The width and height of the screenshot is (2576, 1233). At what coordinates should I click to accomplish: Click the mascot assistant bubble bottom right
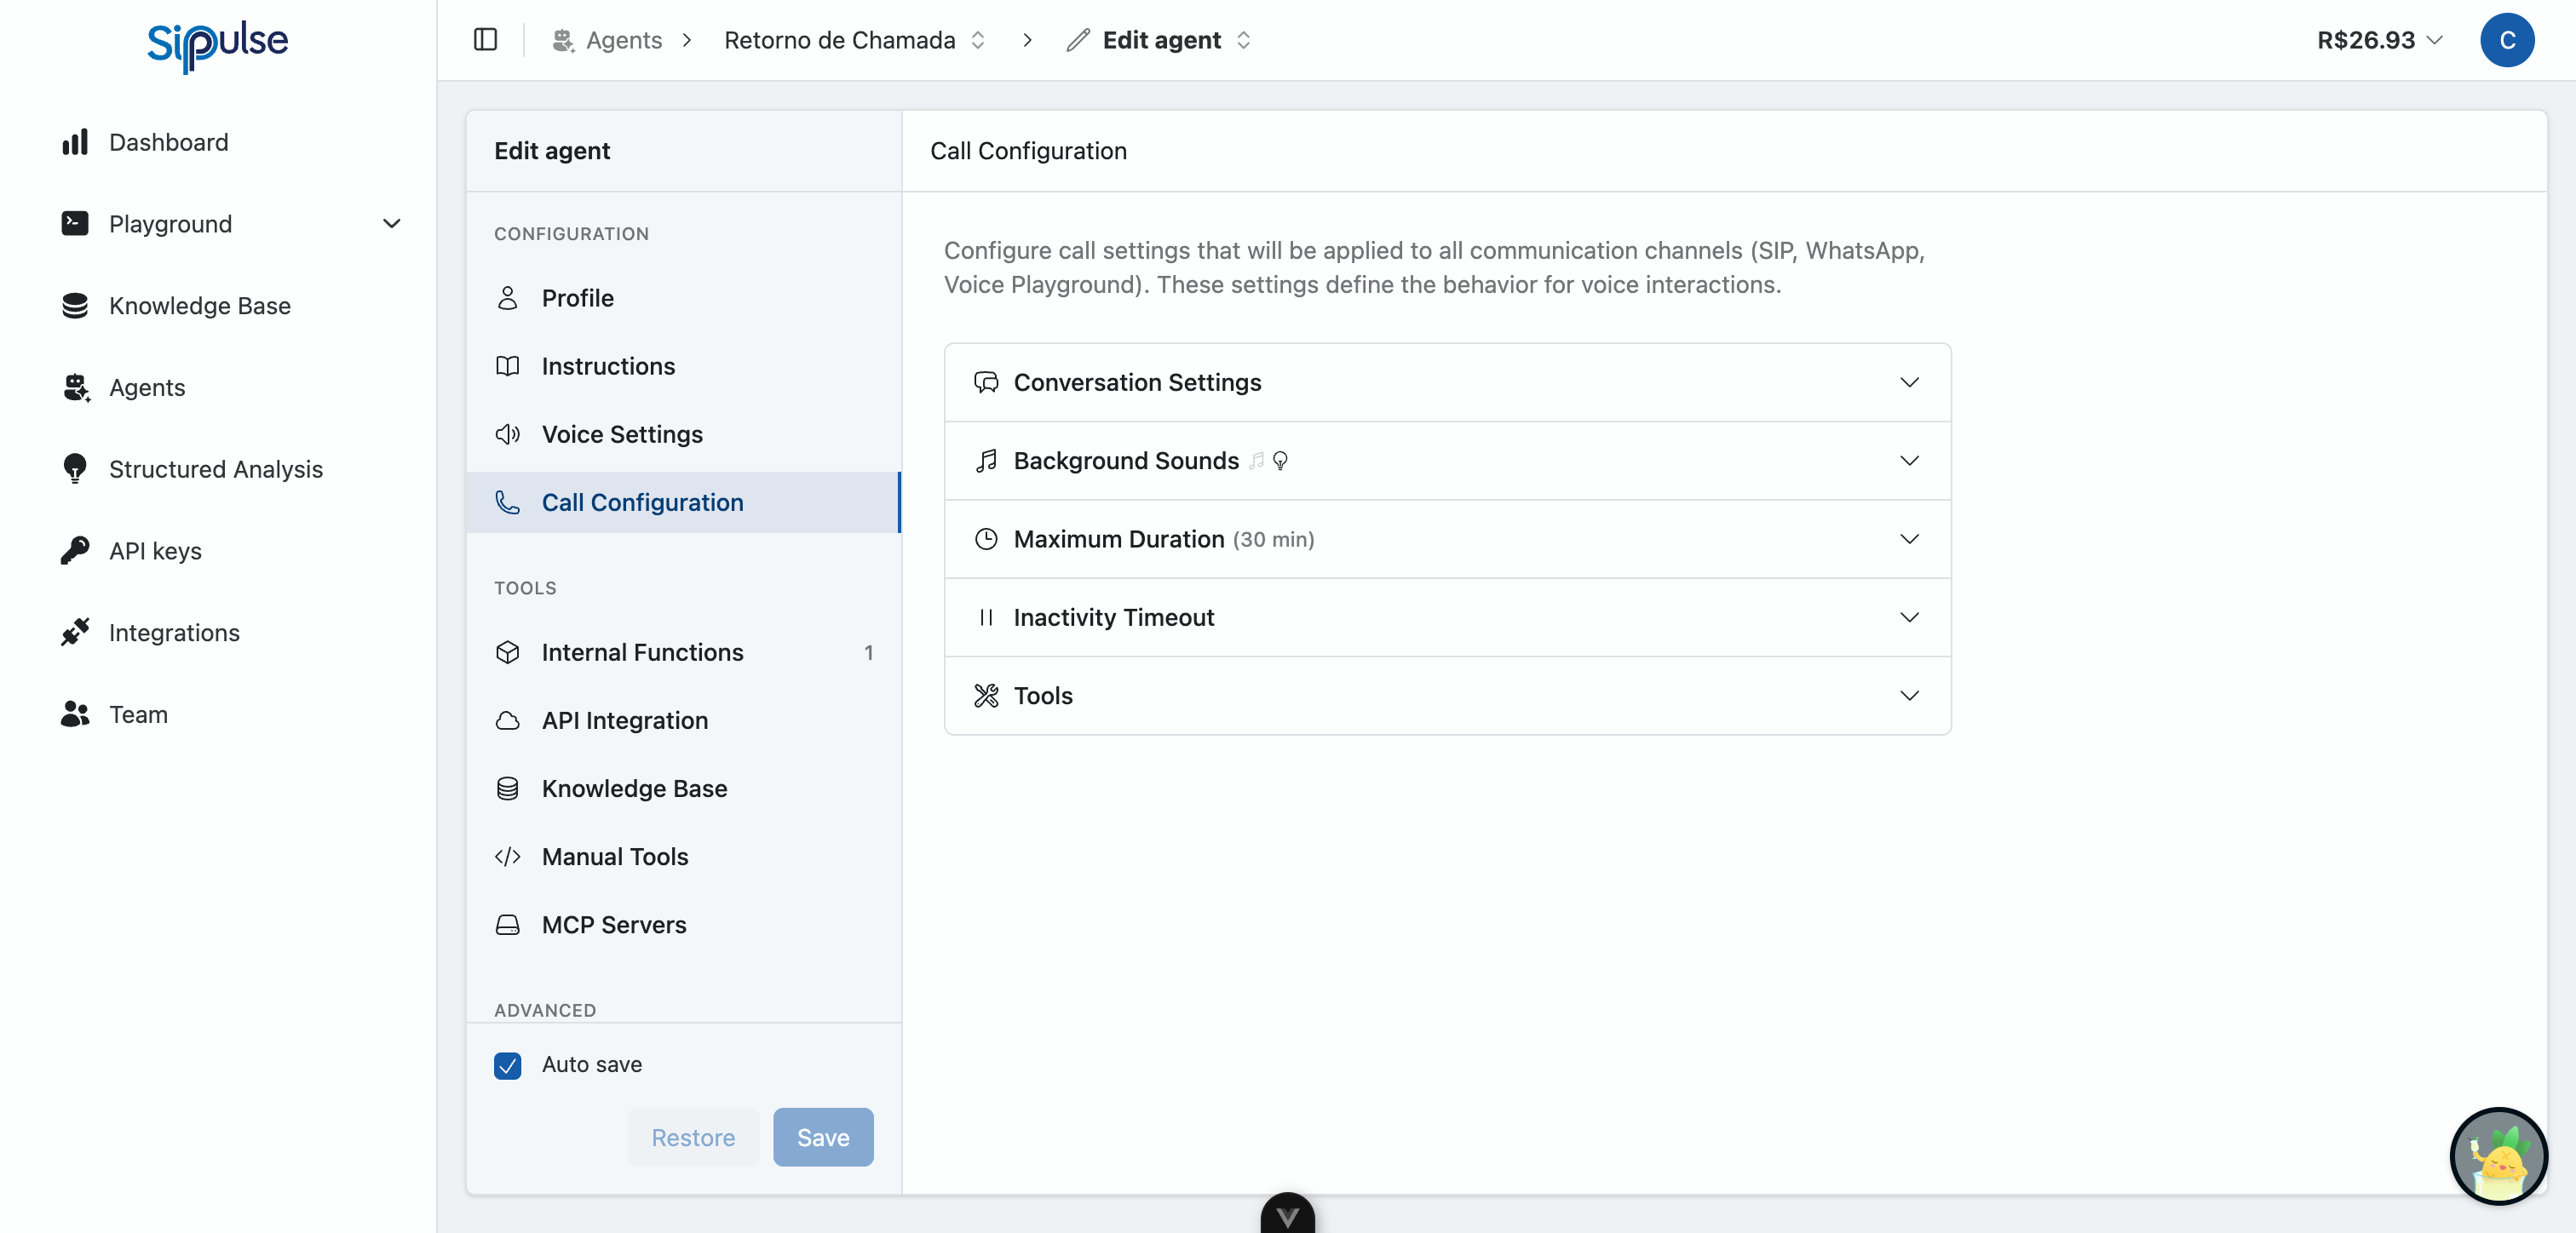tap(2499, 1157)
